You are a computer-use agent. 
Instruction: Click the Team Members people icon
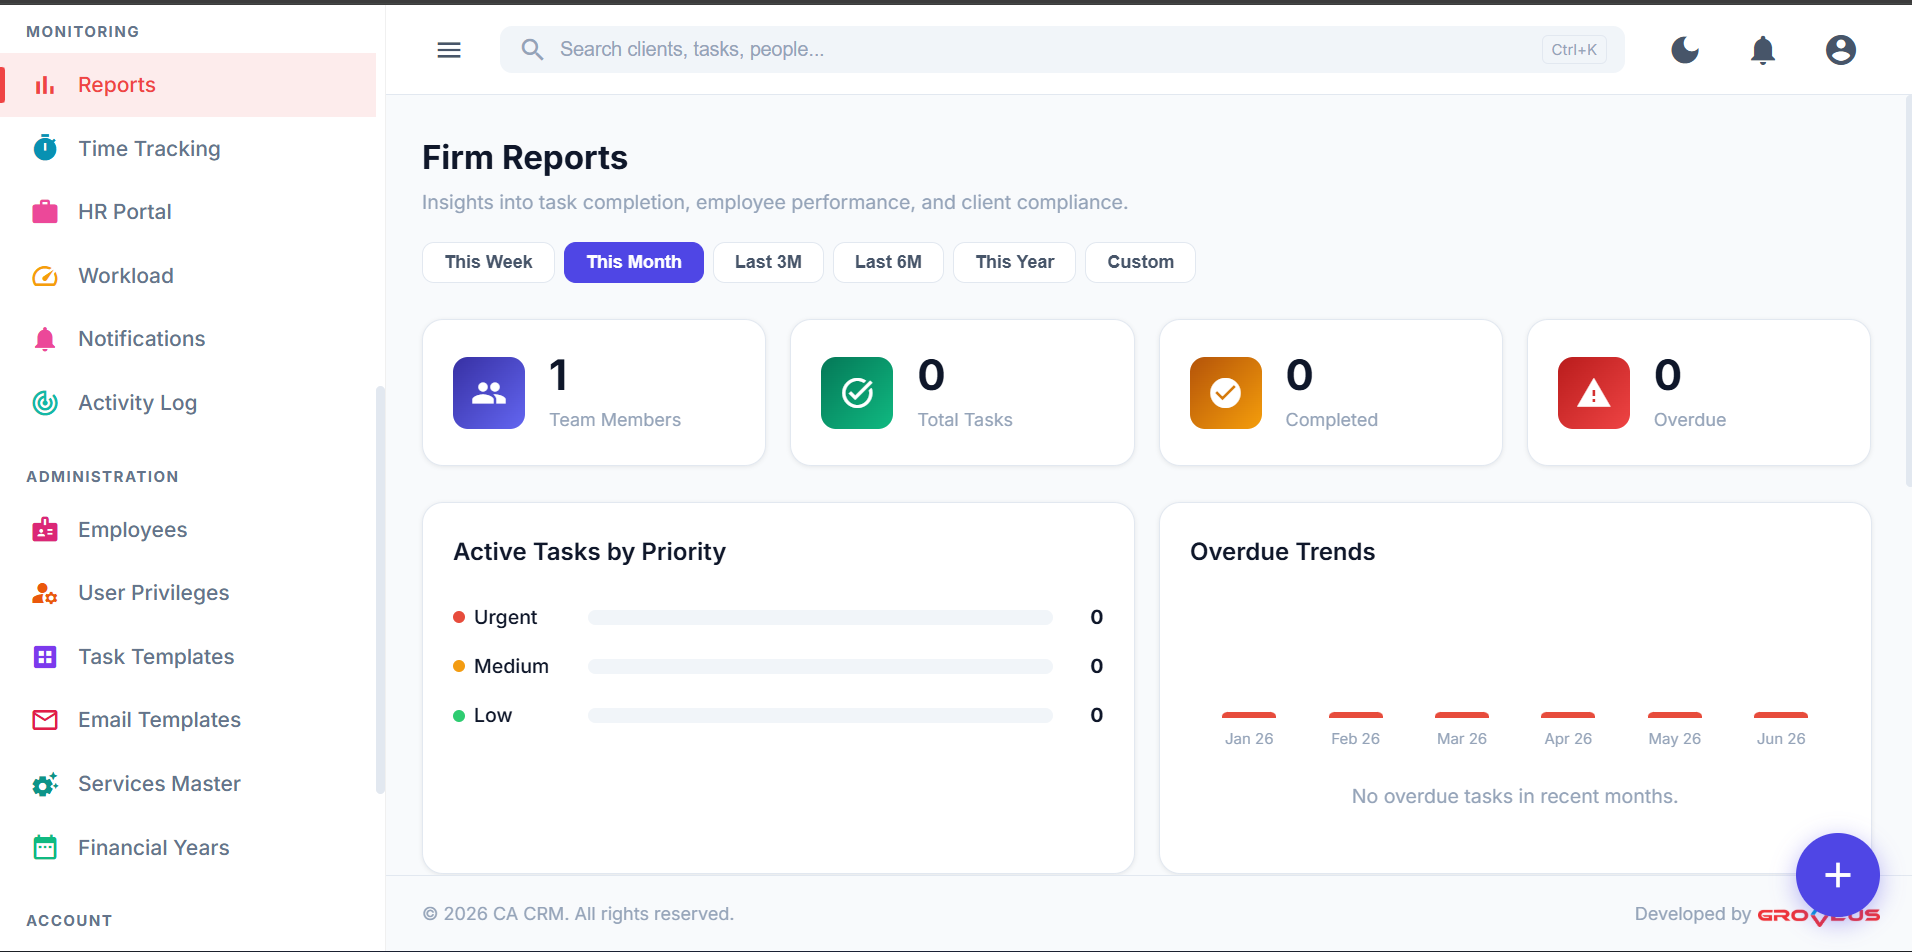tap(489, 393)
